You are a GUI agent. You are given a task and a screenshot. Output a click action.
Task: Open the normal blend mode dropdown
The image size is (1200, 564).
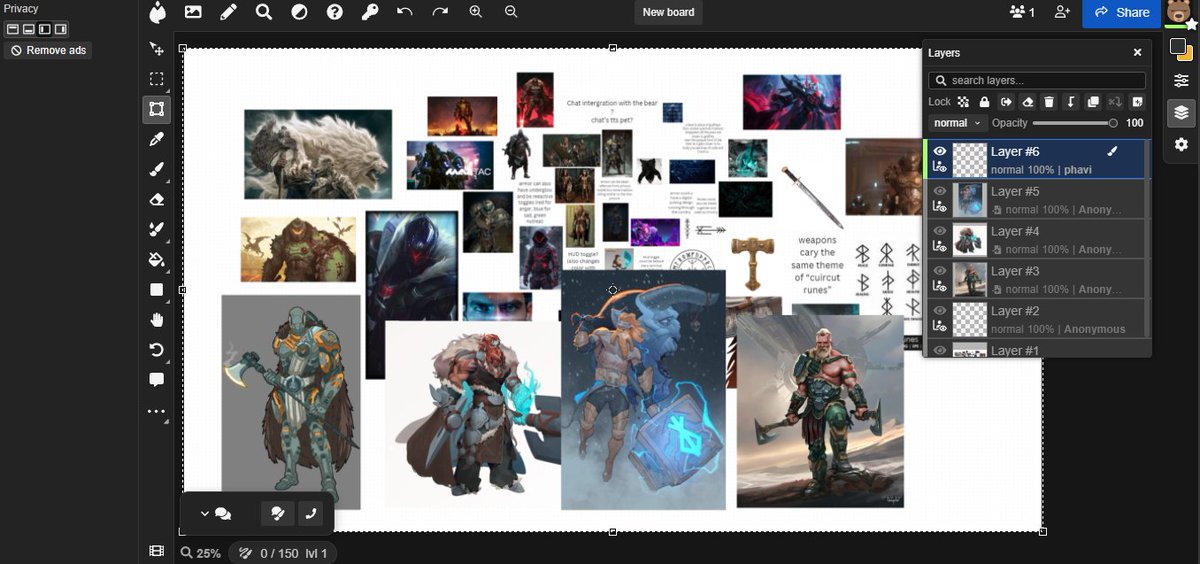[957, 123]
